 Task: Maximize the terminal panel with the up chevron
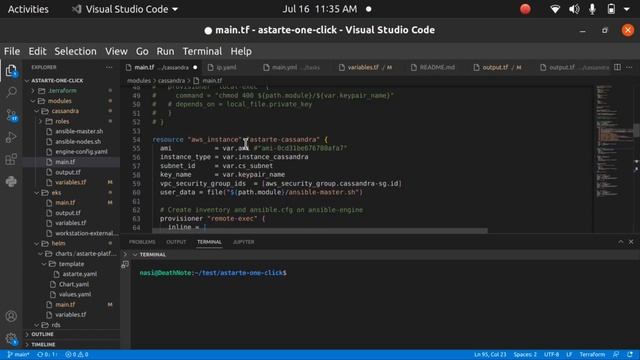pyautogui.click(x=620, y=242)
